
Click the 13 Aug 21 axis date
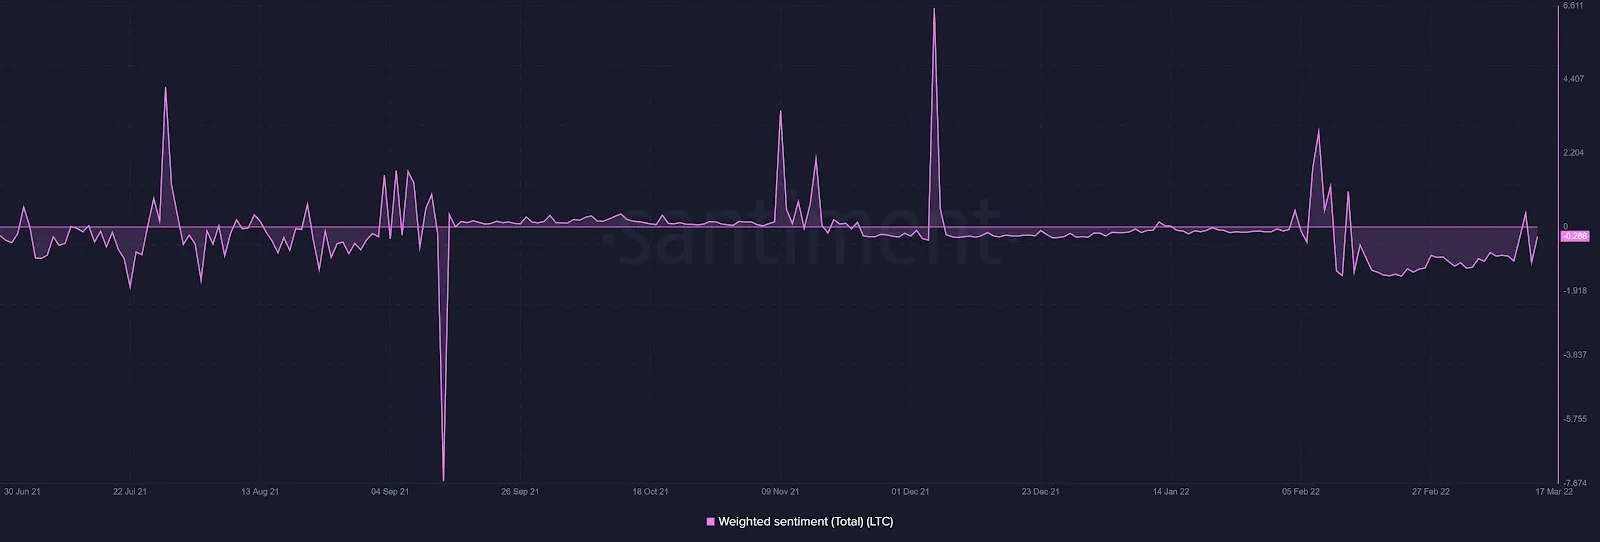pos(260,492)
